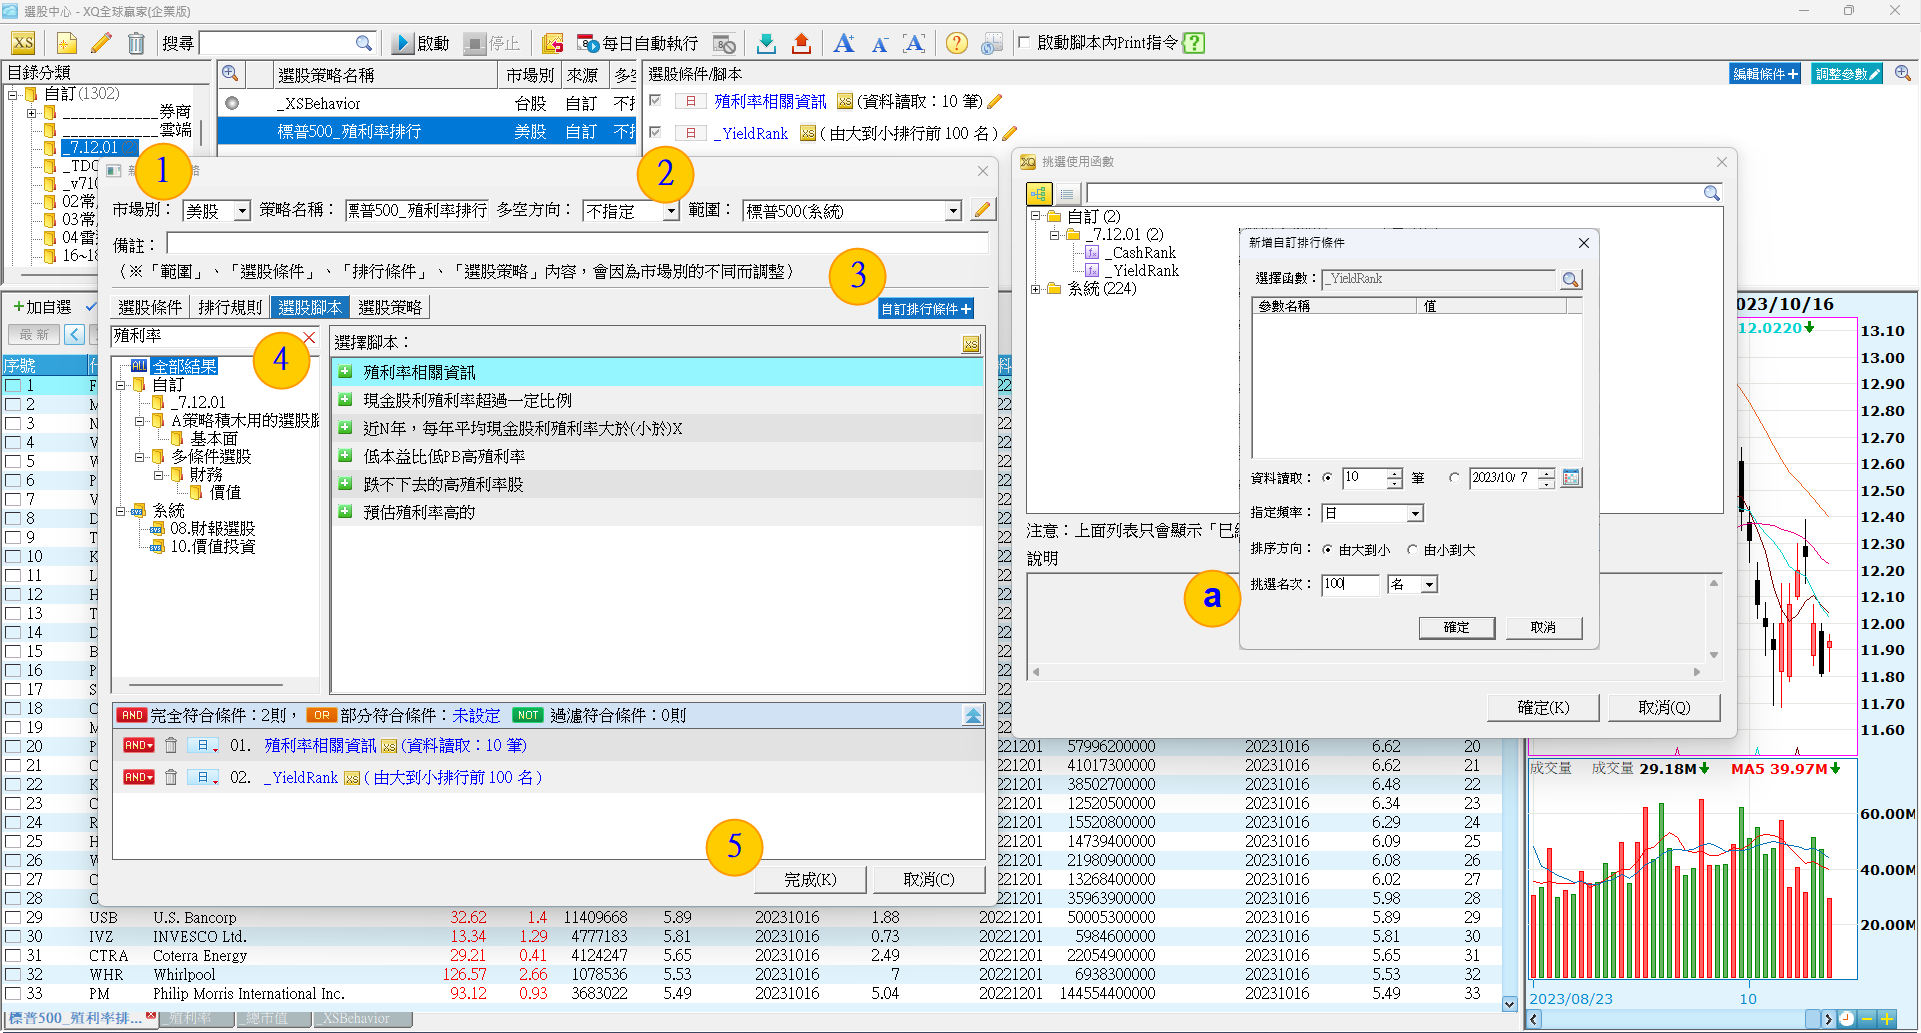Select the 由小到大 sort radio button

[x=1412, y=550]
